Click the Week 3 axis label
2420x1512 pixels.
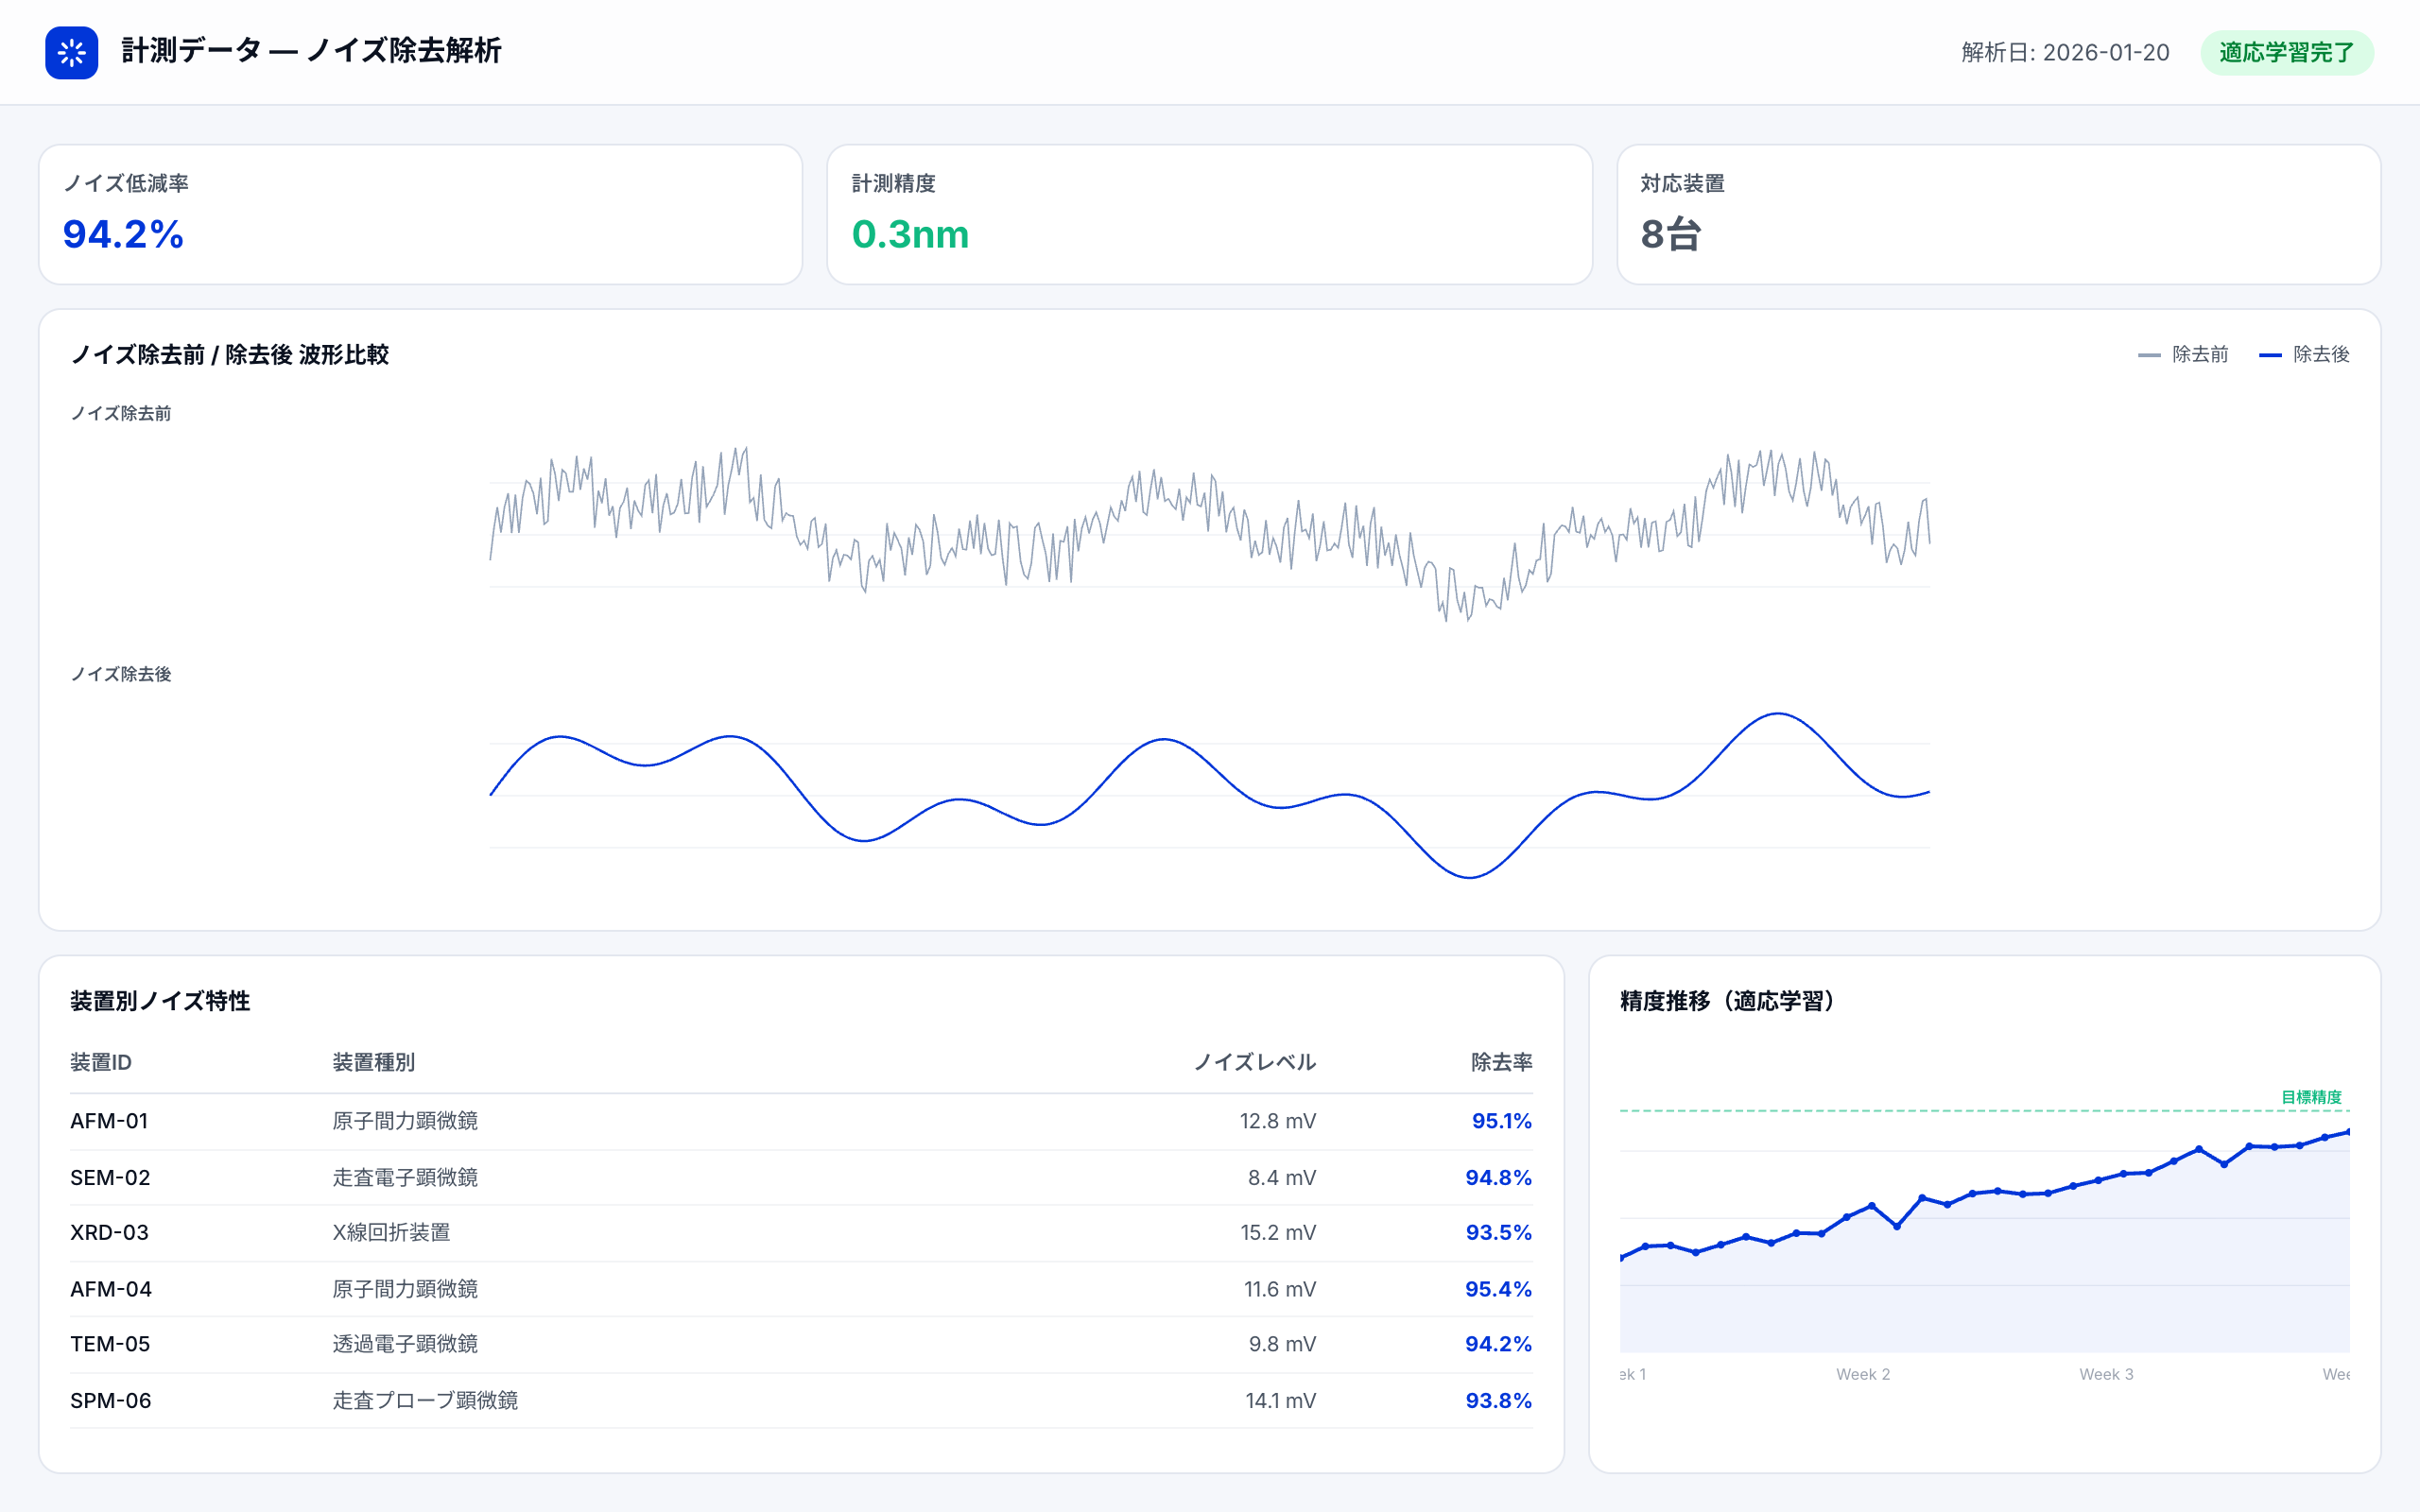[2105, 1374]
